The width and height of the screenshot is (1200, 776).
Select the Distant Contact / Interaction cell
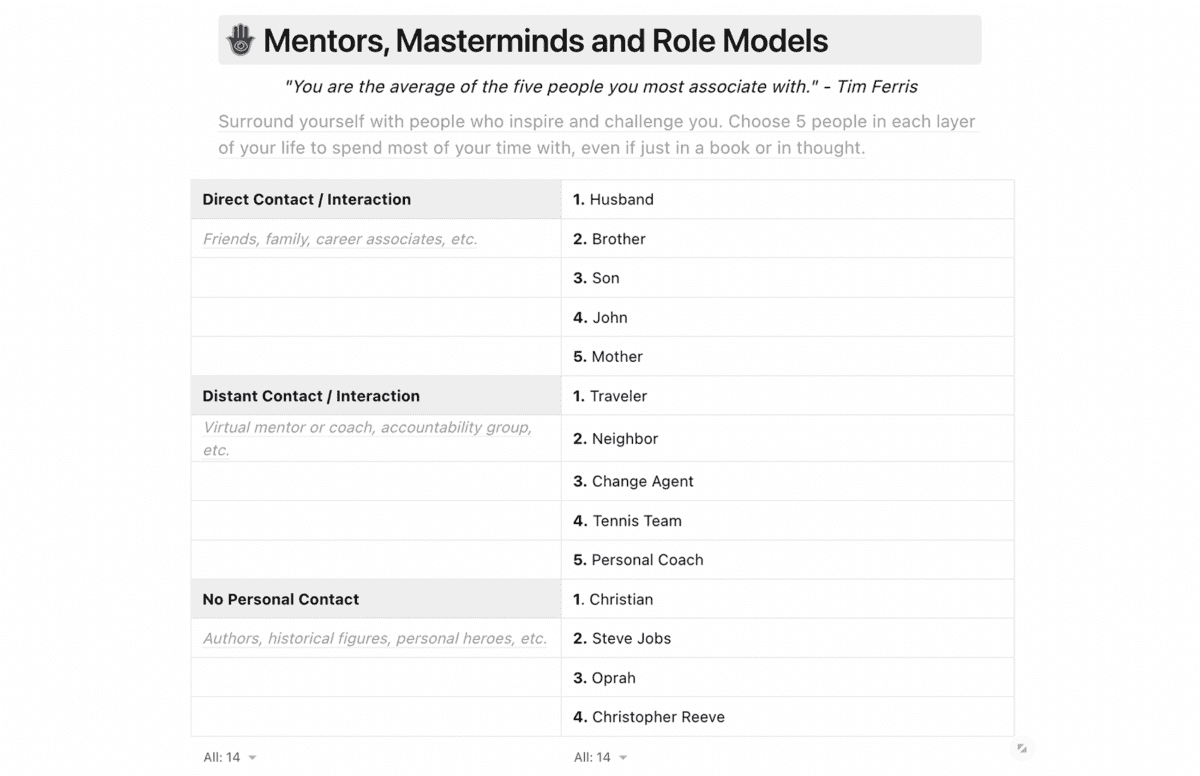pyautogui.click(x=376, y=396)
